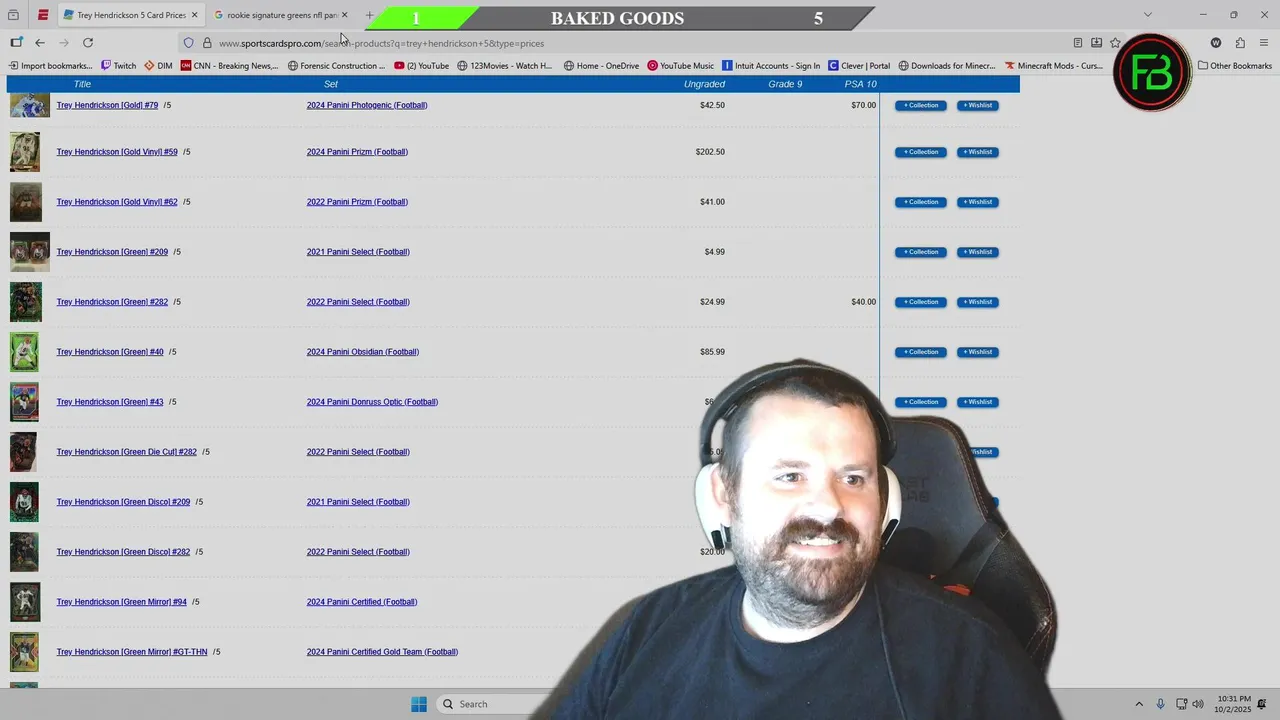Image resolution: width=1280 pixels, height=720 pixels.
Task: Open Trey Hendrickson [Green Mirror] #94 card
Action: tap(121, 602)
